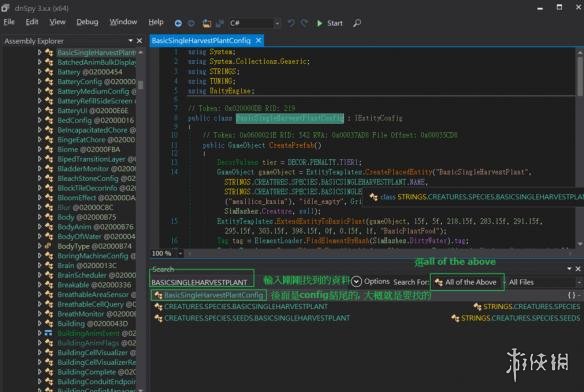Select Building @0200043D in the tree
This screenshot has width=584, height=392.
(x=92, y=323)
